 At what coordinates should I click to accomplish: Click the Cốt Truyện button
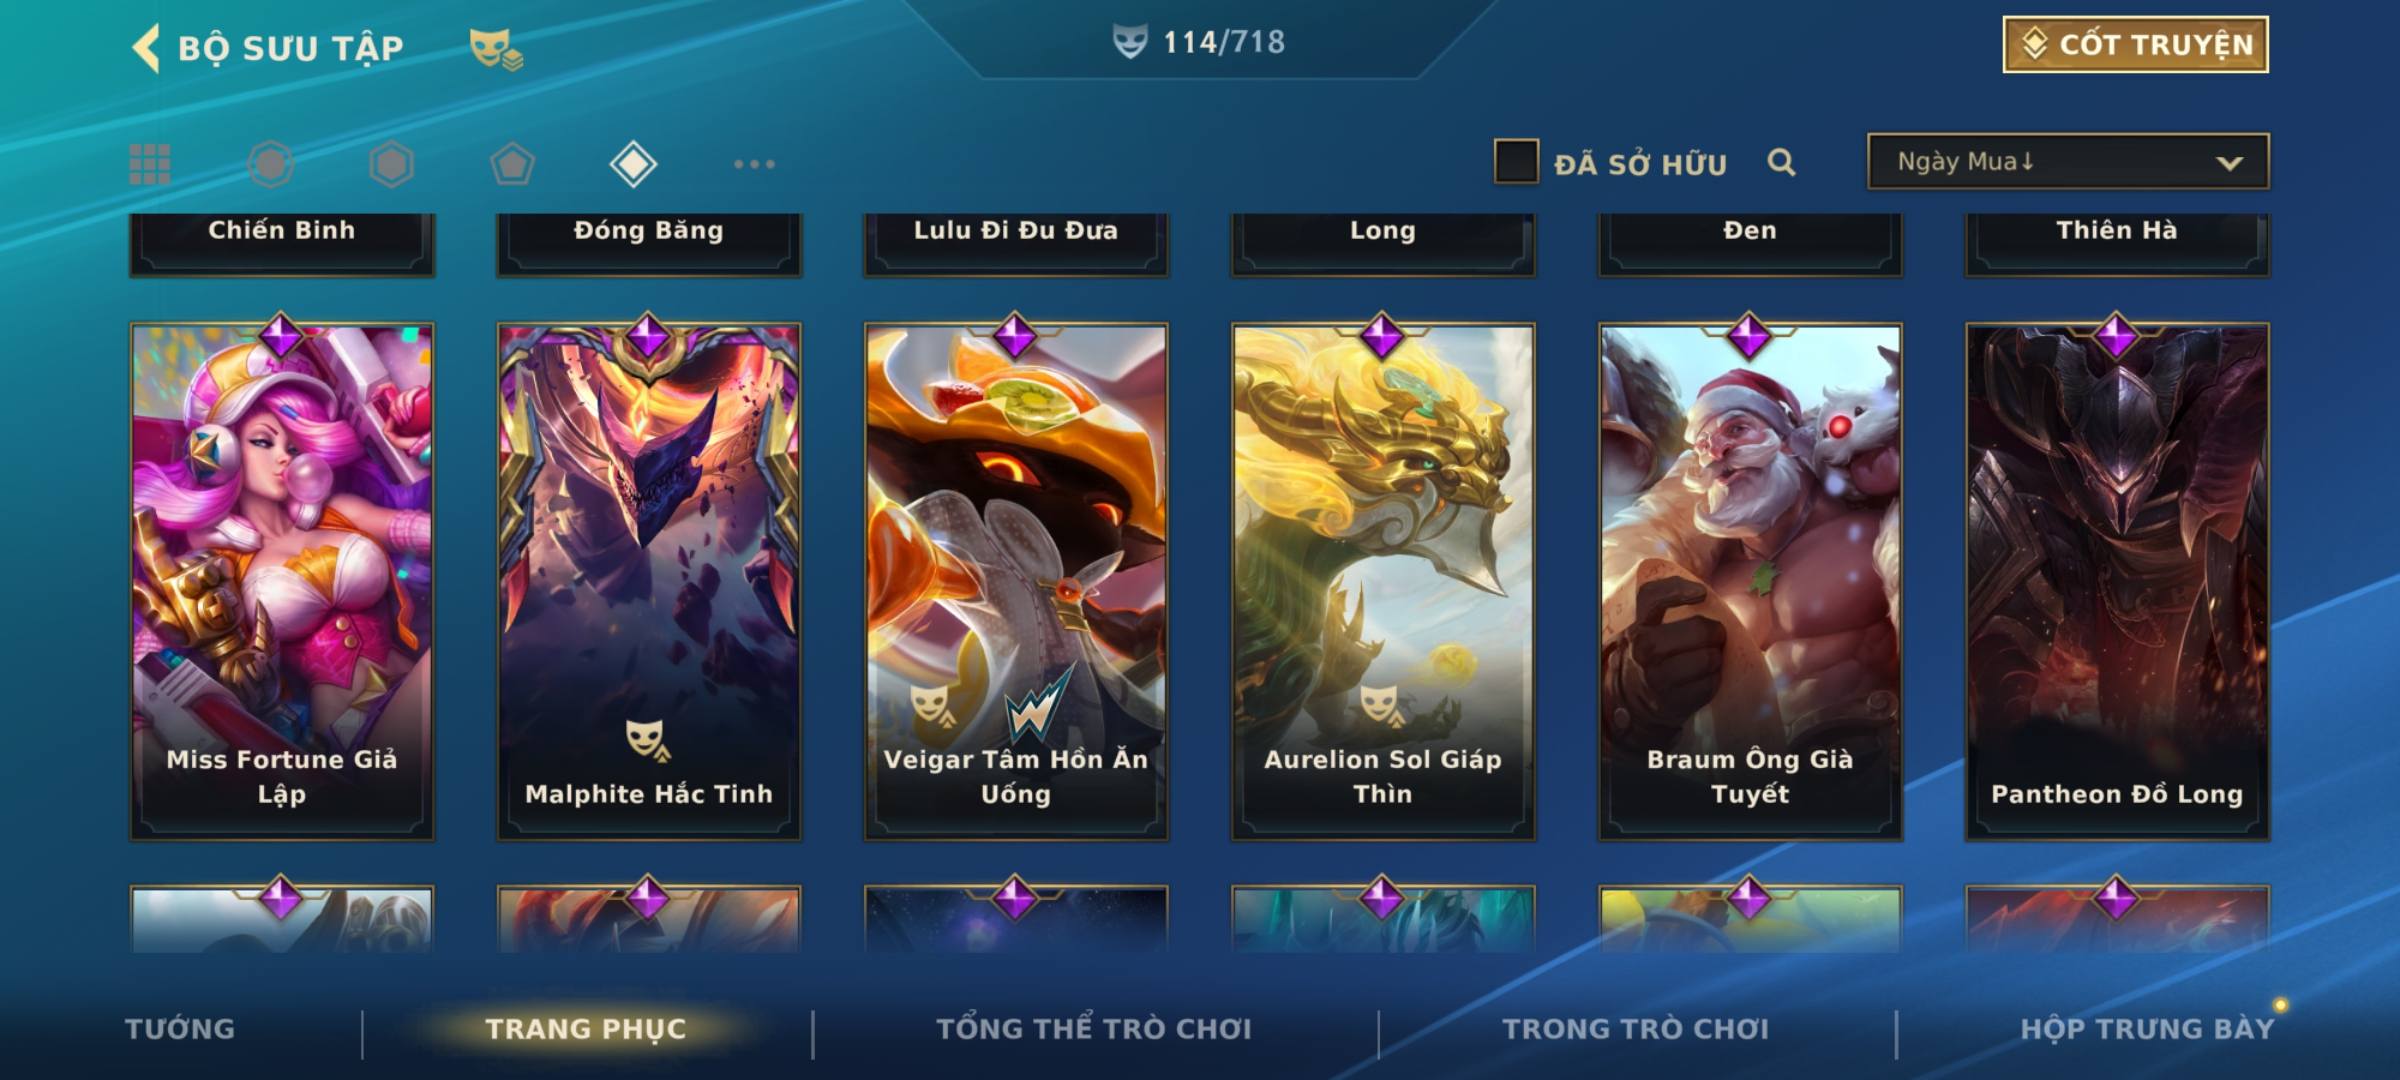pos(2135,45)
